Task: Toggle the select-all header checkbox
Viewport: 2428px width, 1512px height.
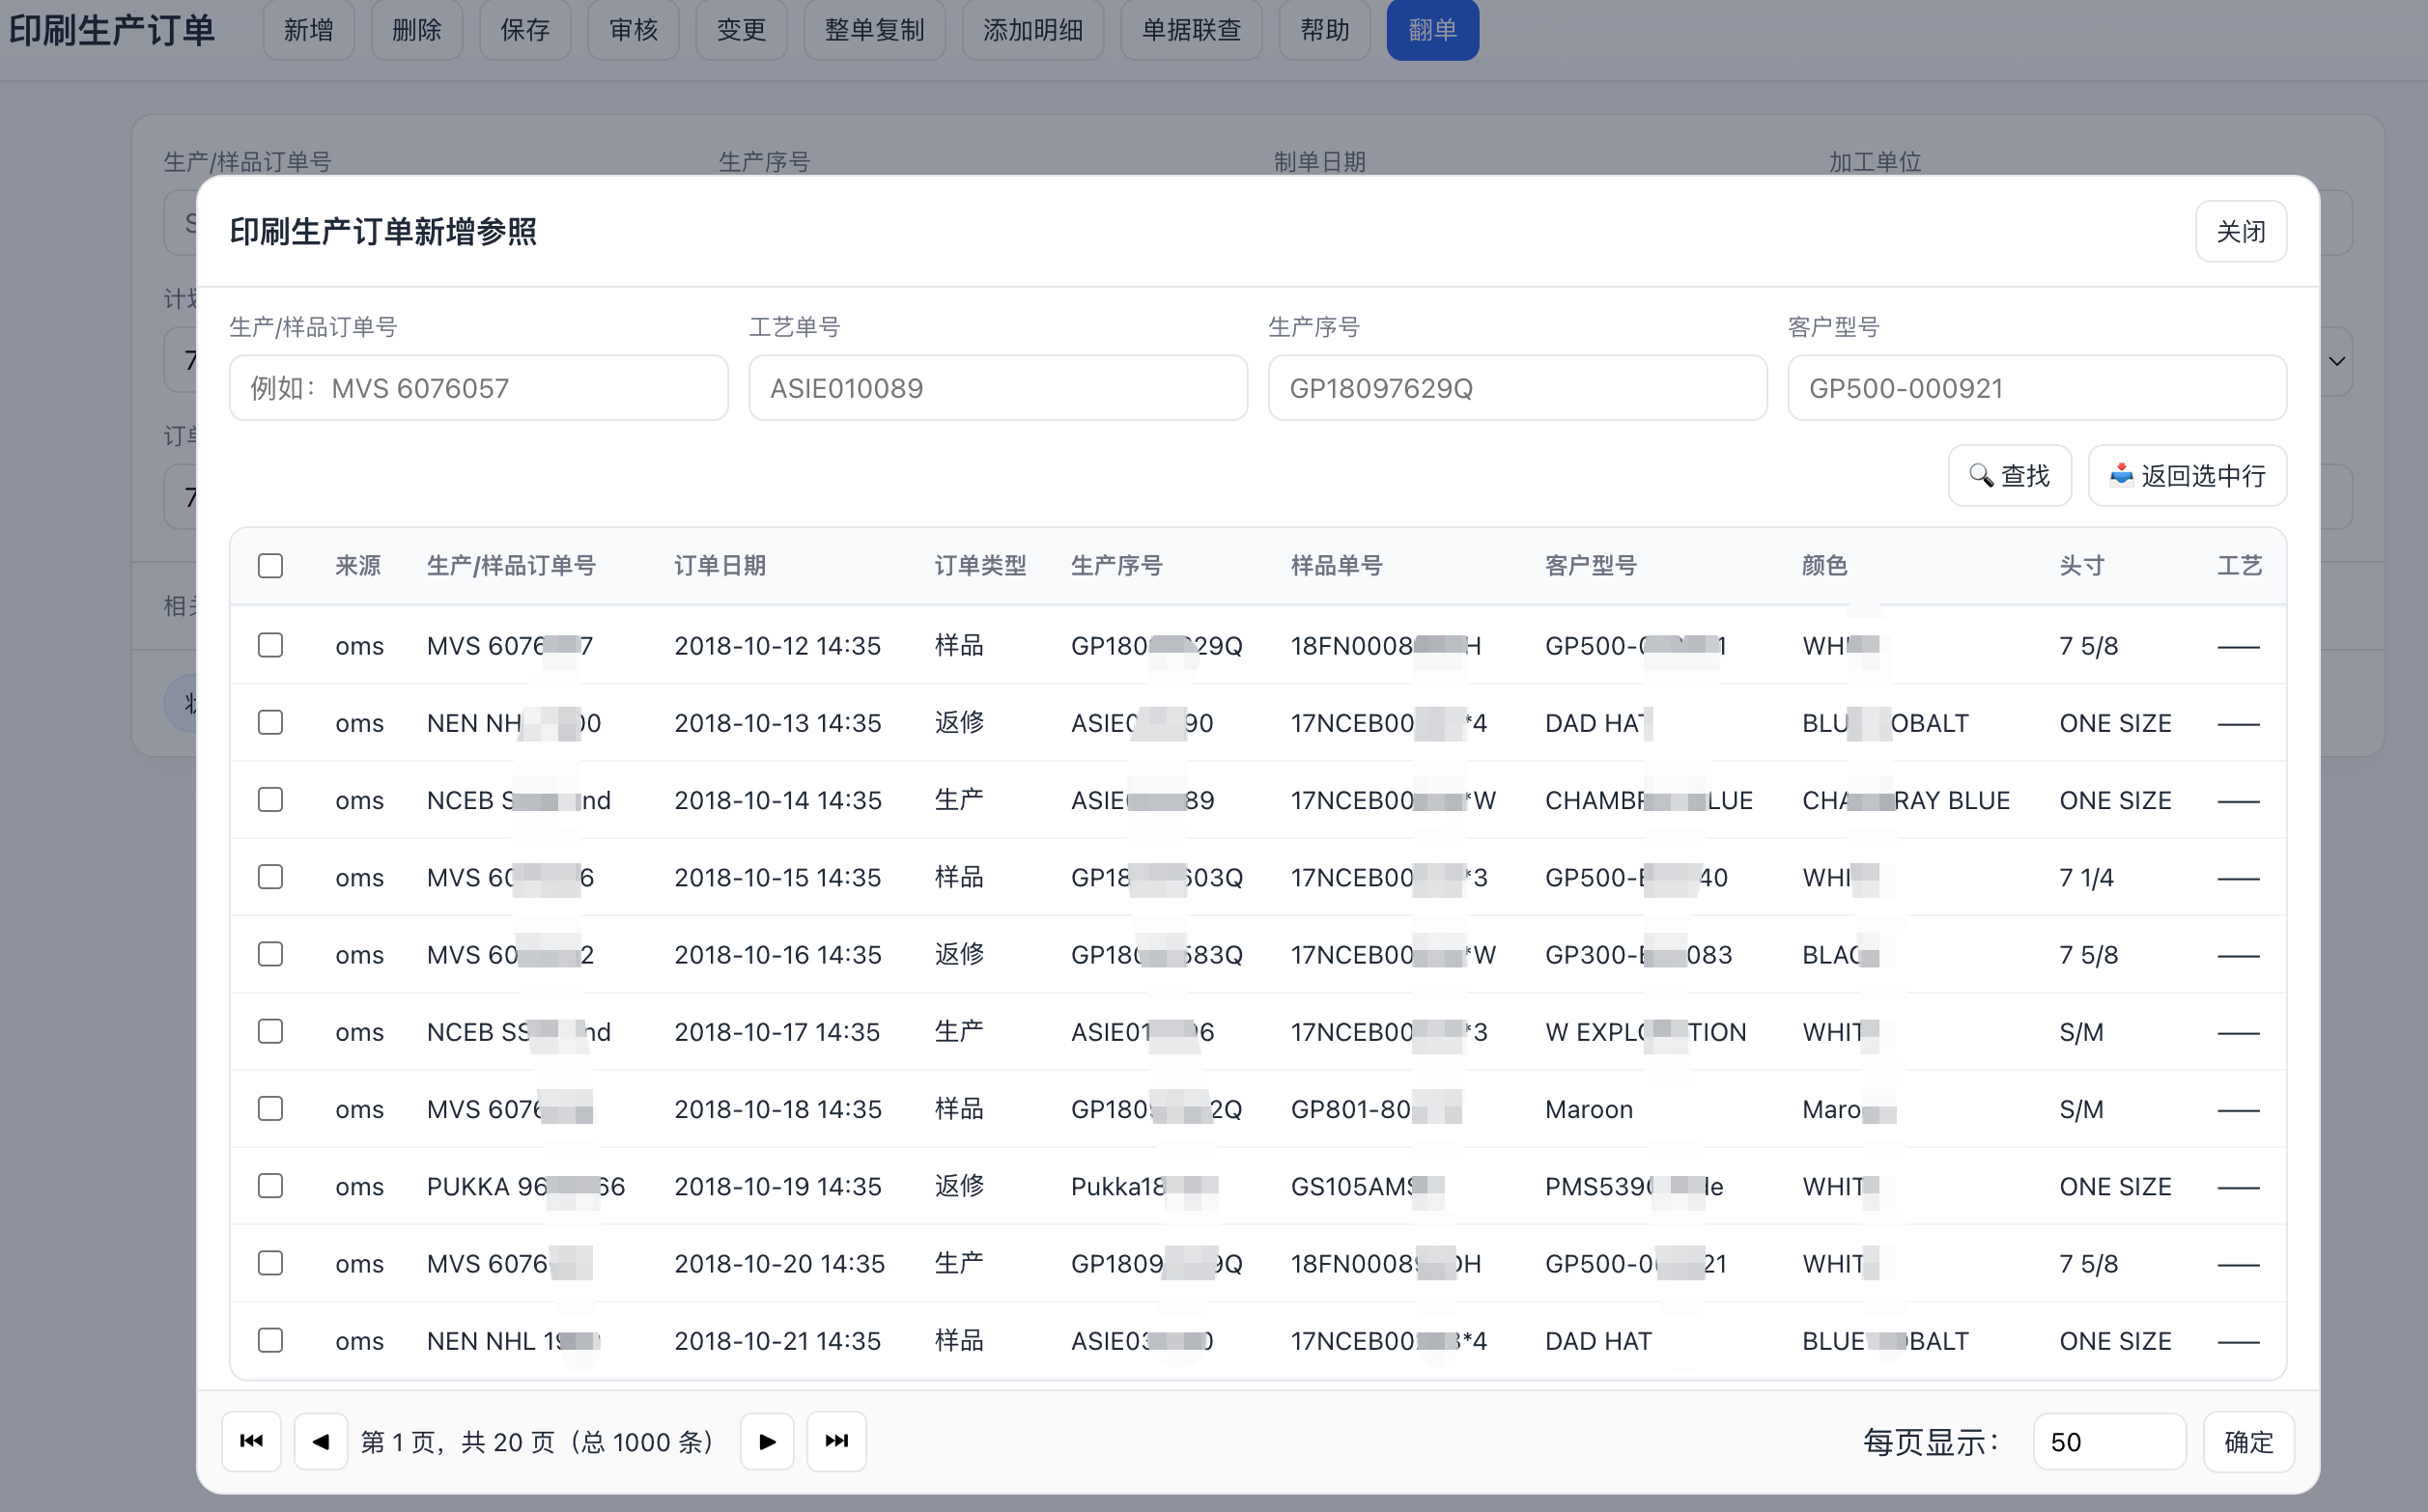Action: [x=270, y=566]
